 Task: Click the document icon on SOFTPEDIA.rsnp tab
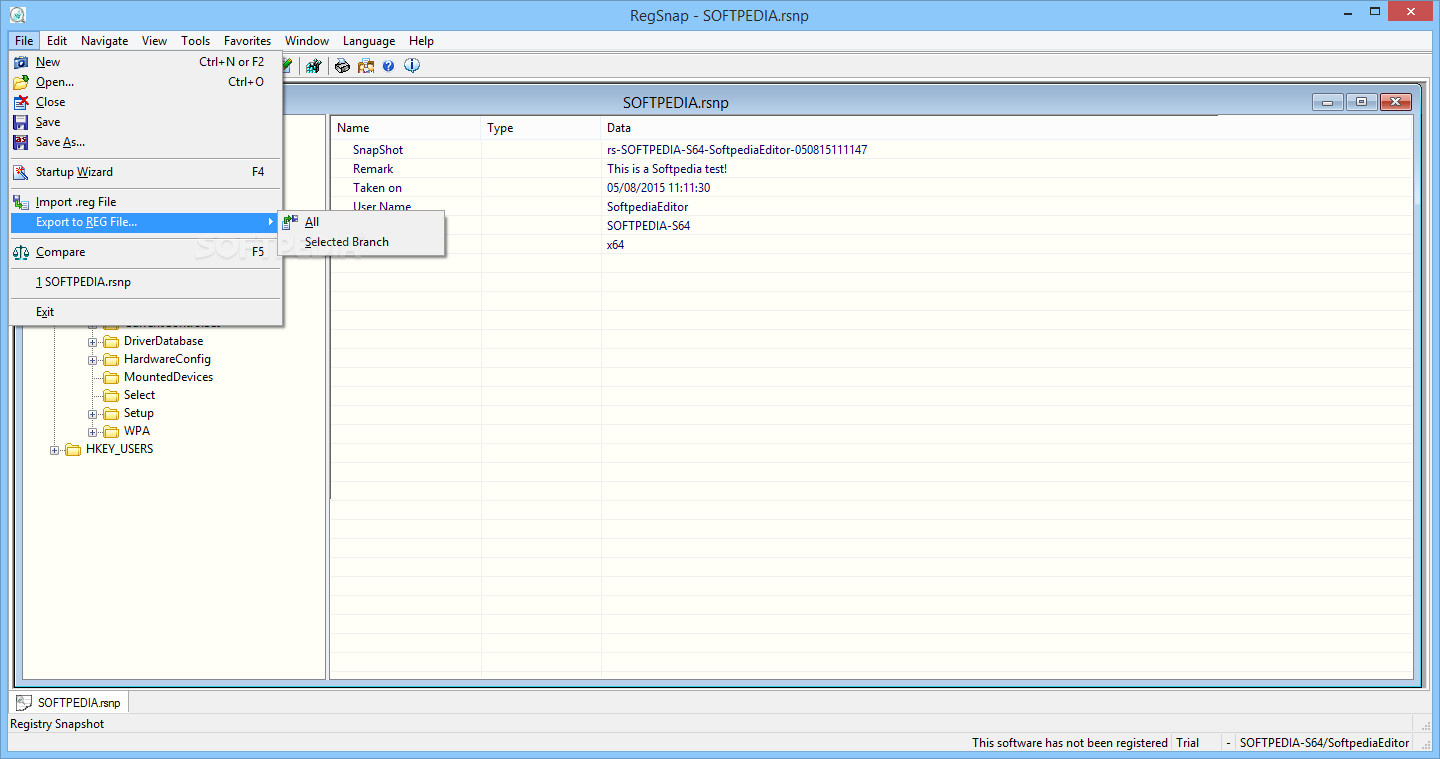(x=24, y=703)
